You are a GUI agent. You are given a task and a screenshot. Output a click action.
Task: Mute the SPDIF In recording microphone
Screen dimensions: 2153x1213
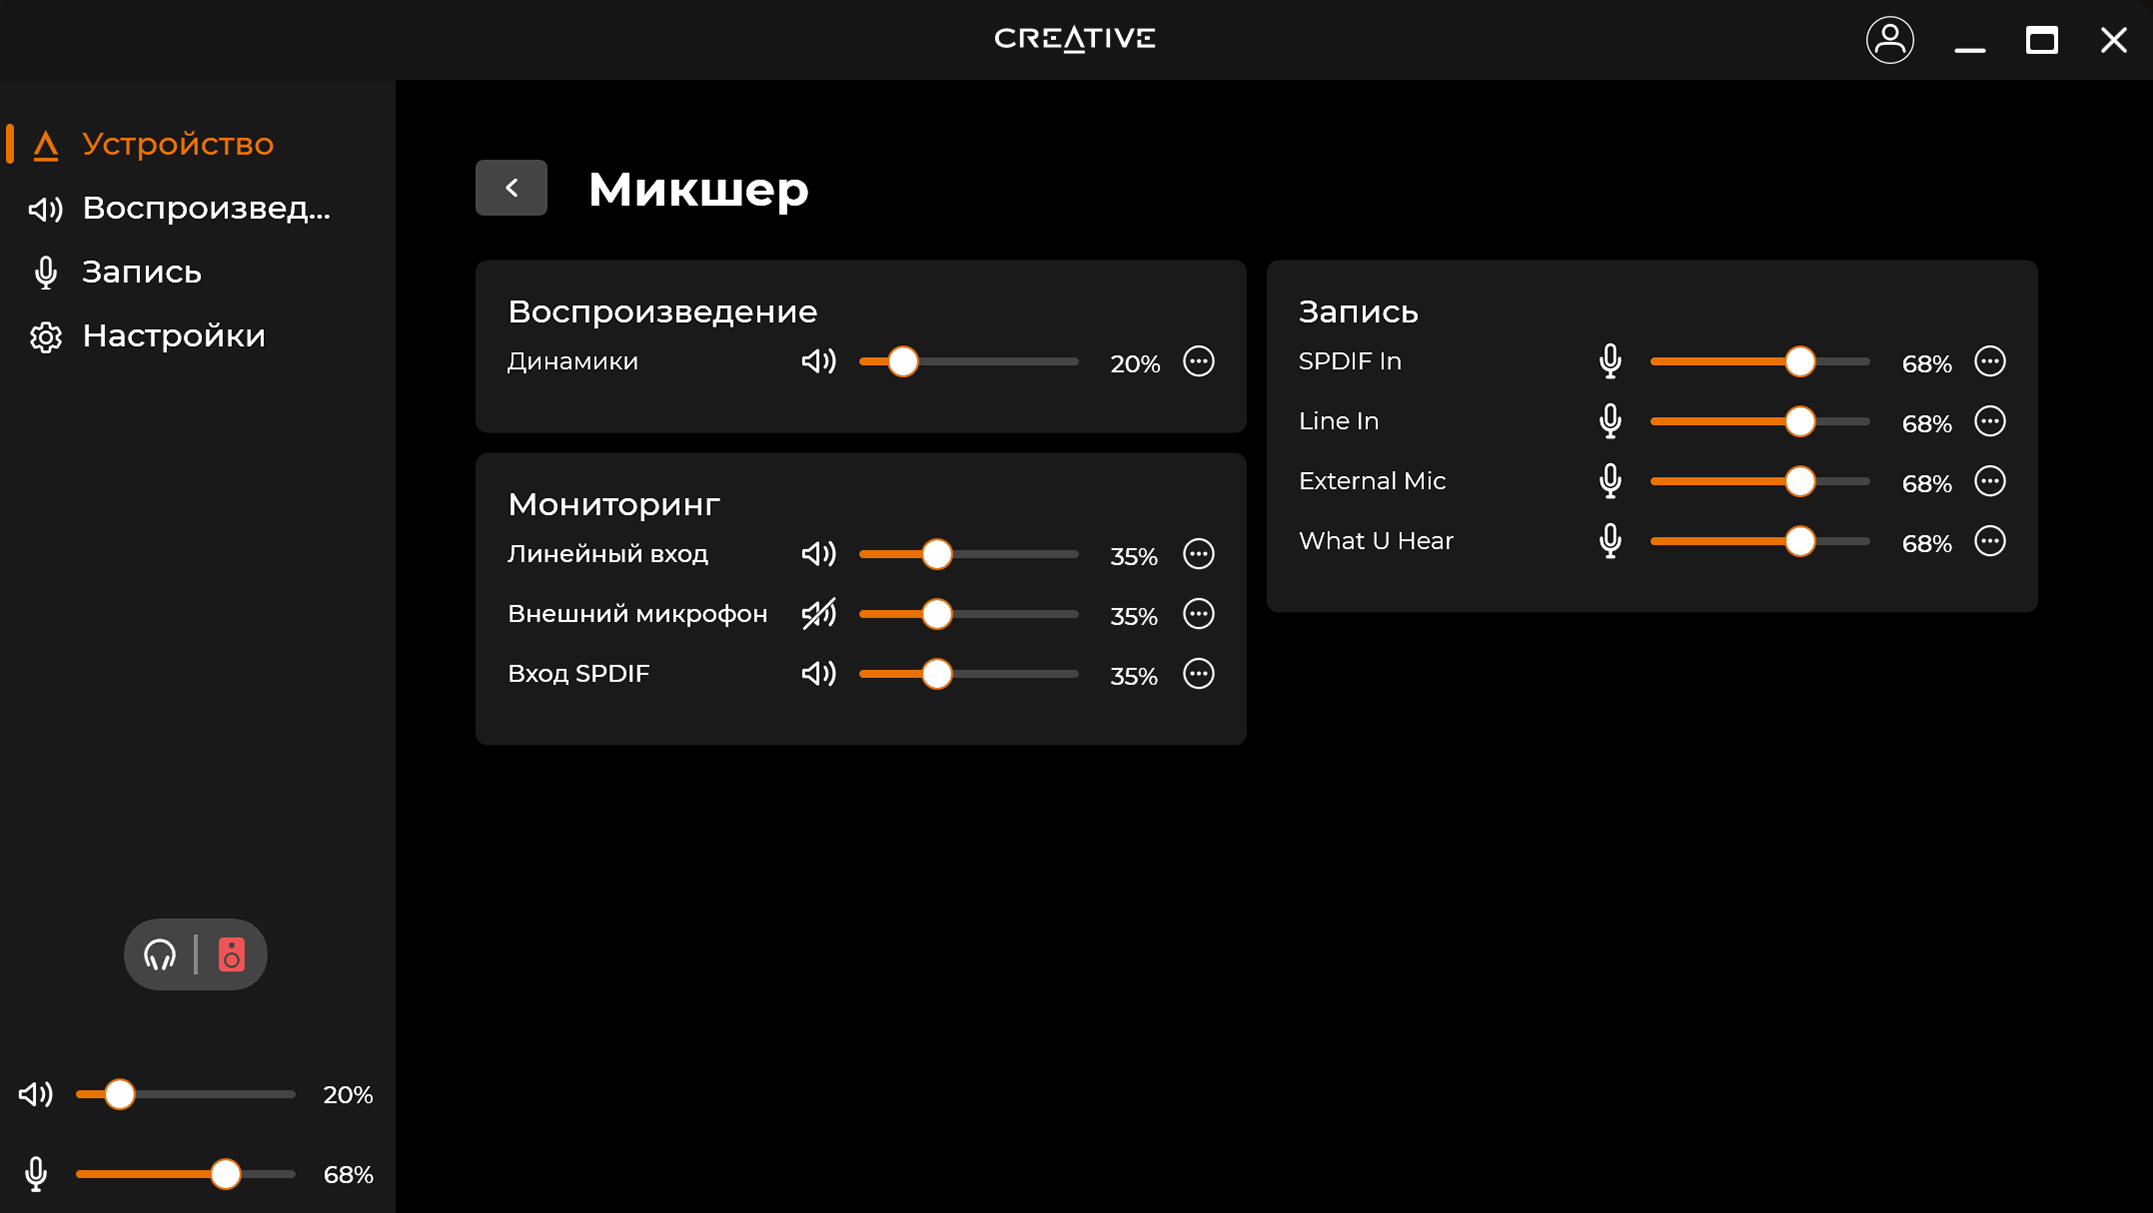click(1610, 361)
